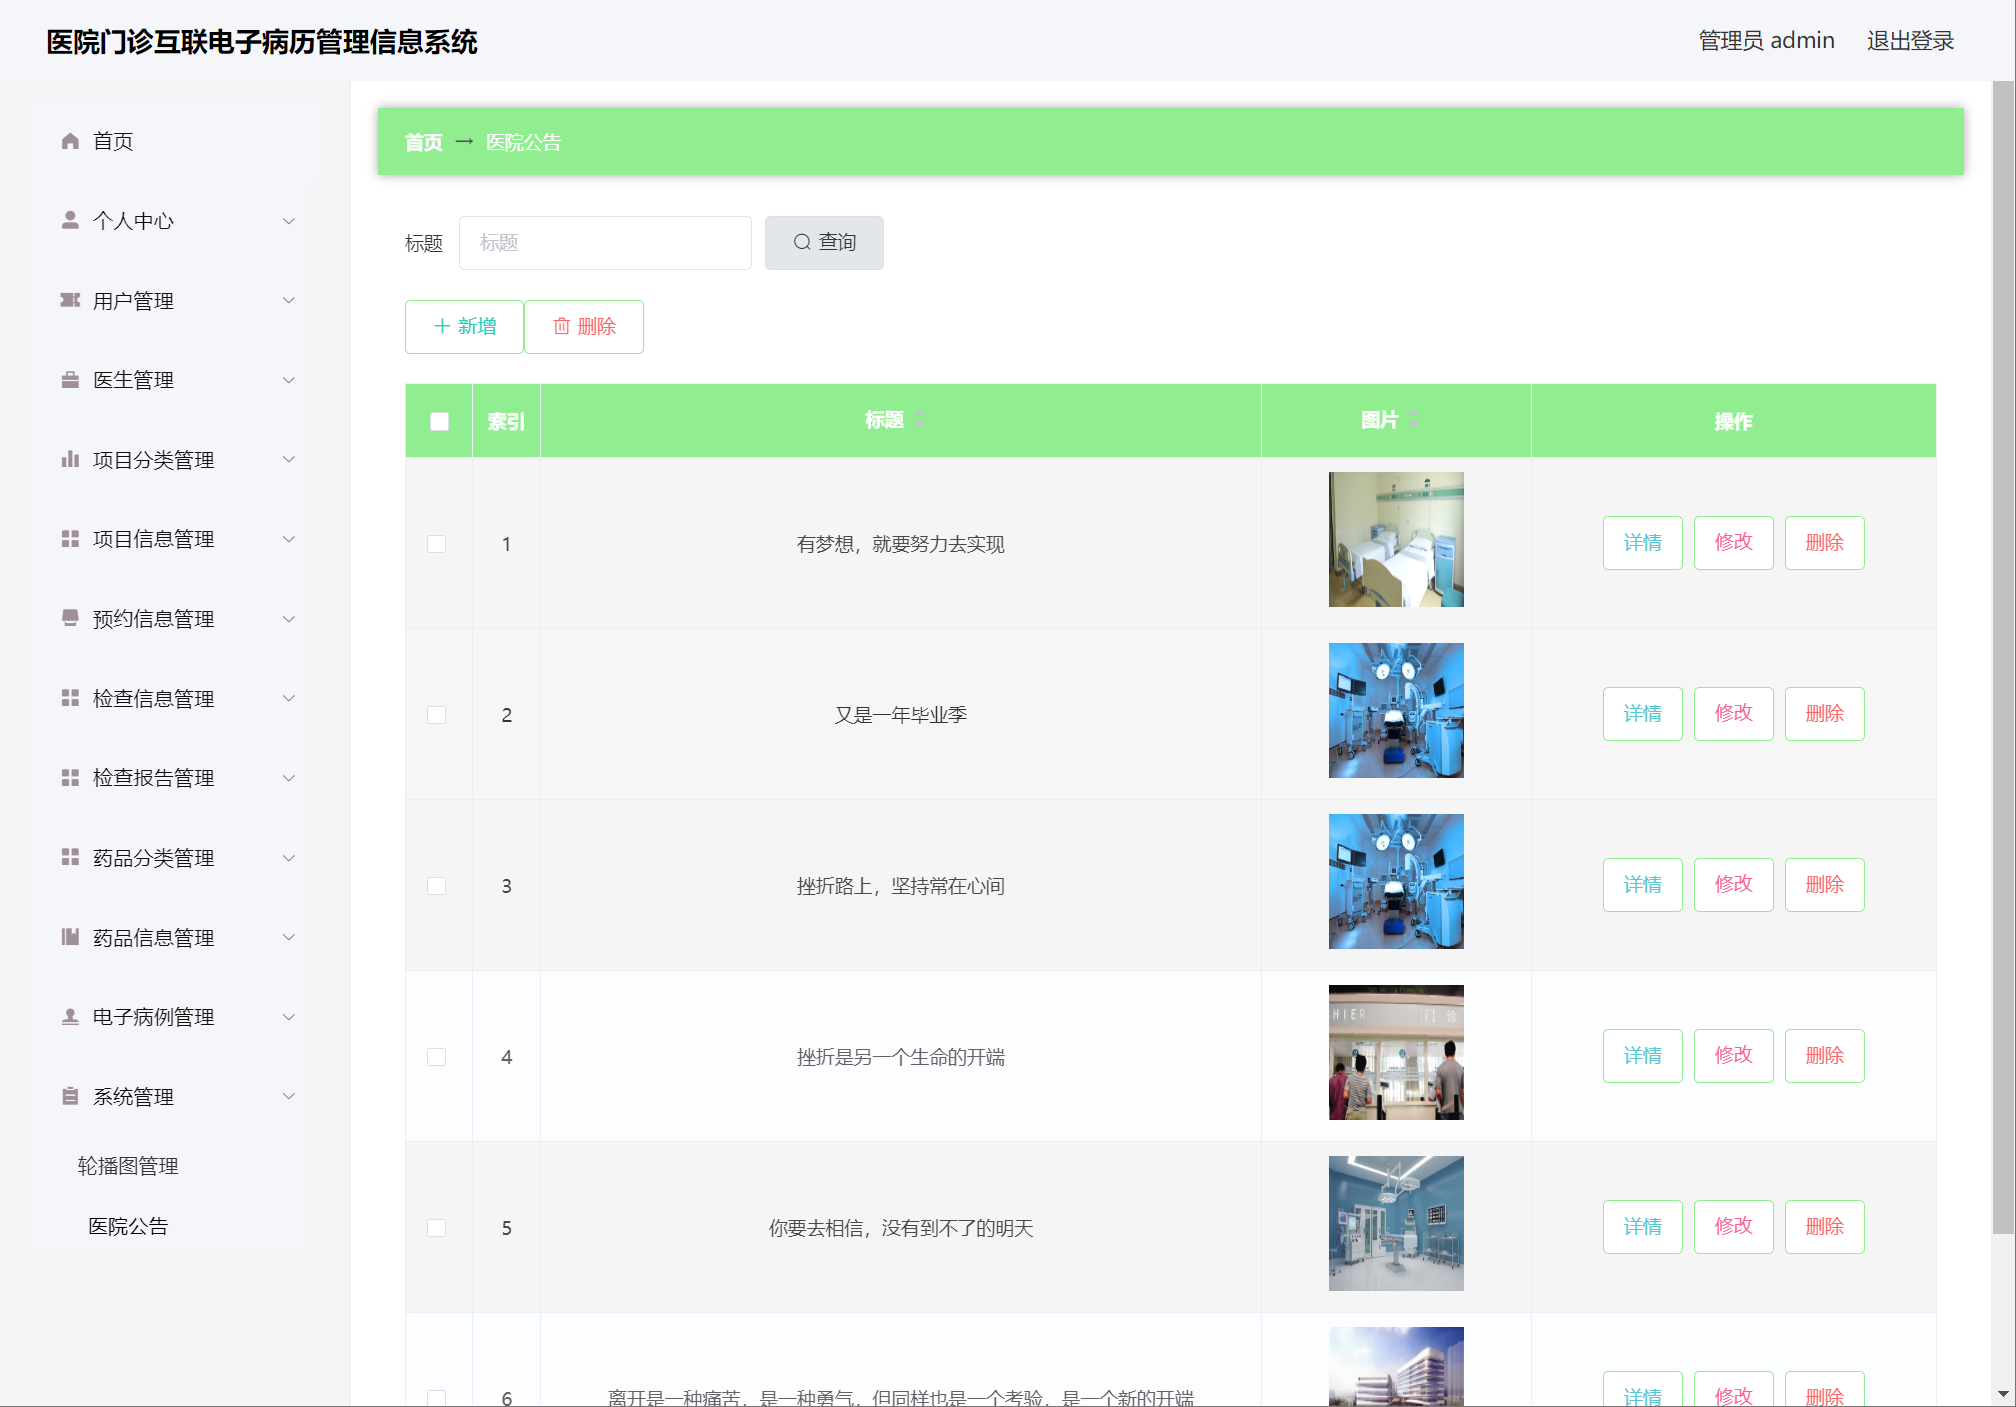Click the briefcase icon for 医生管理

pyautogui.click(x=70, y=380)
